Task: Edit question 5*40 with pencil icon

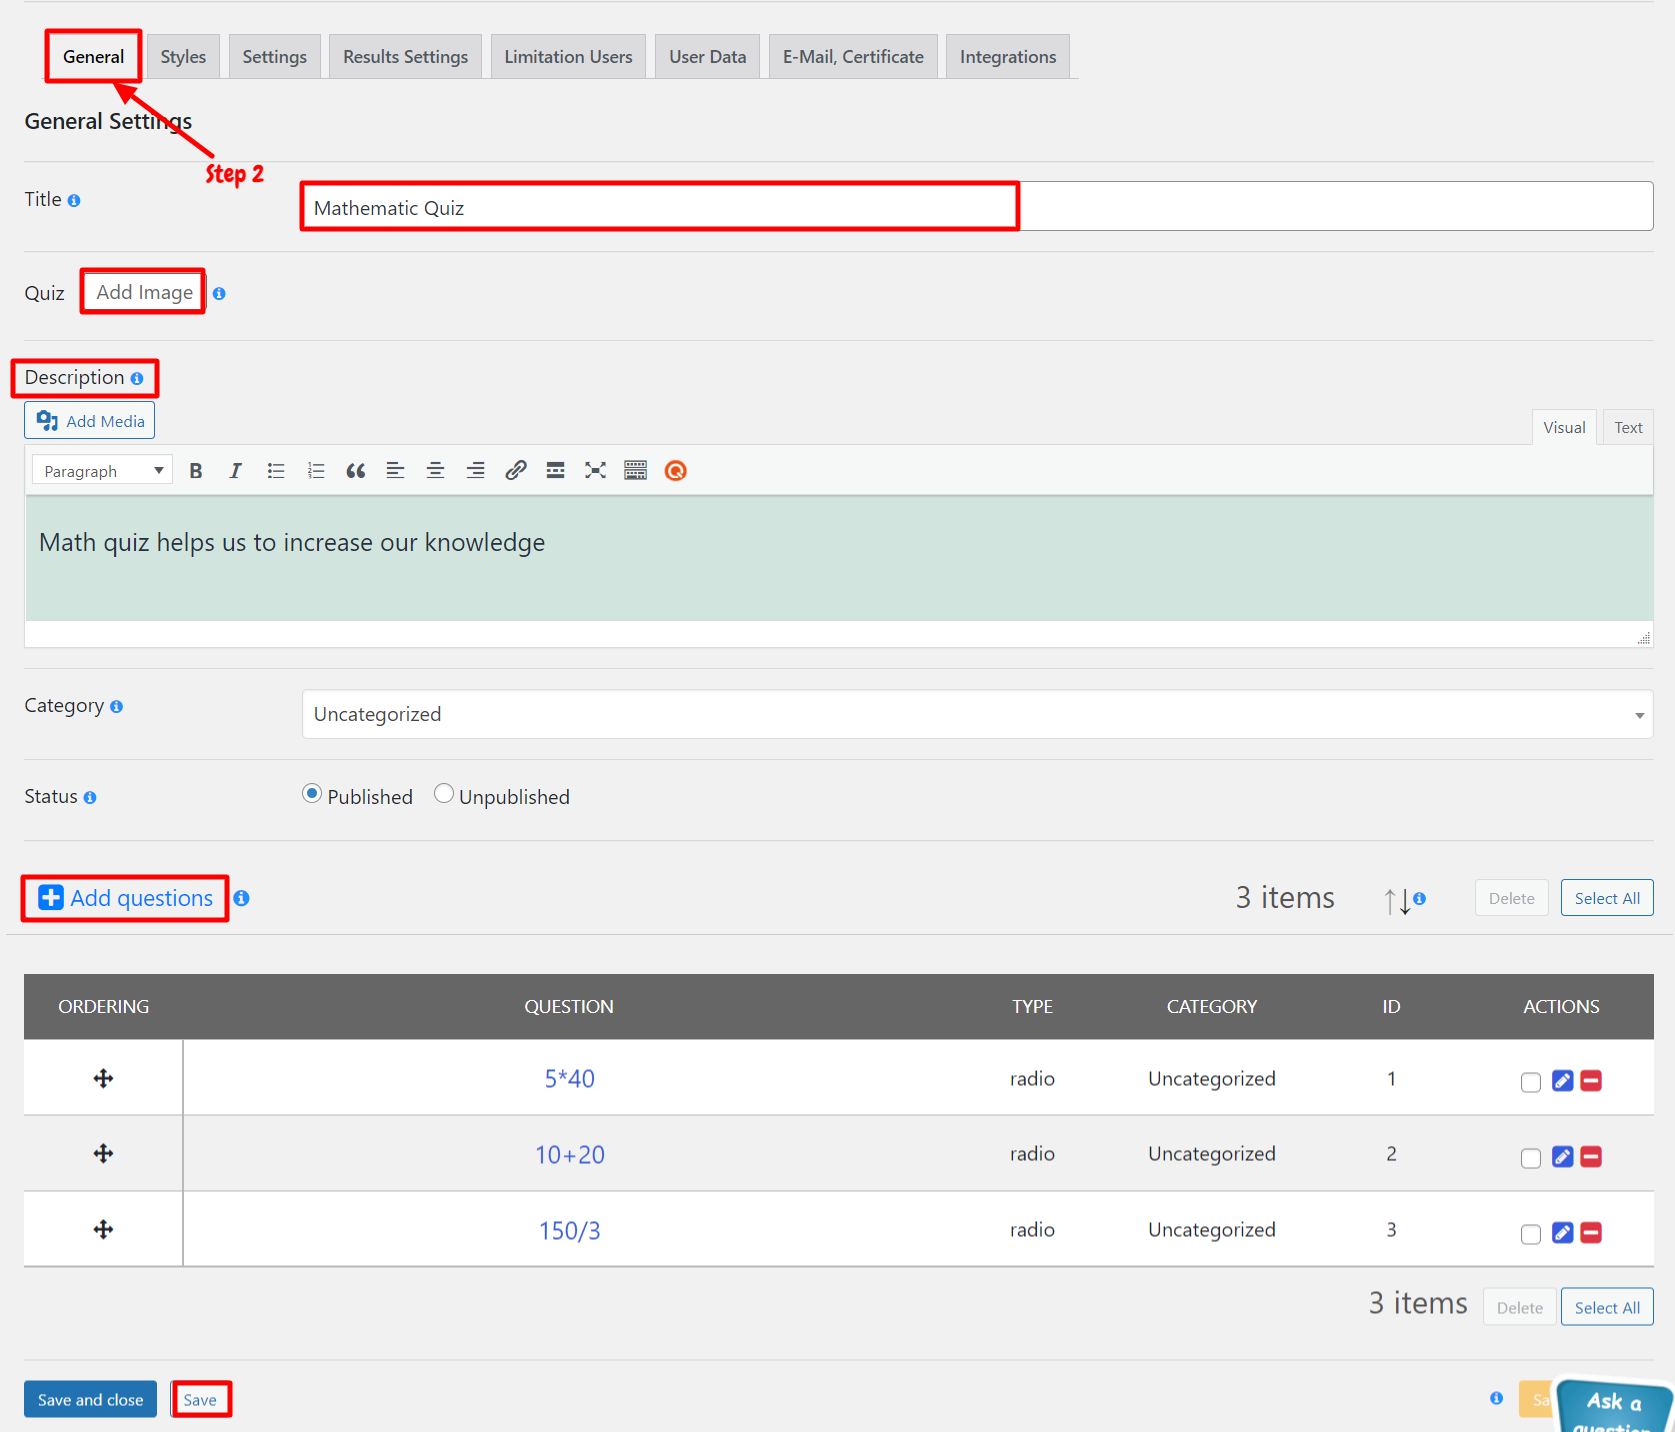Action: 1563,1081
